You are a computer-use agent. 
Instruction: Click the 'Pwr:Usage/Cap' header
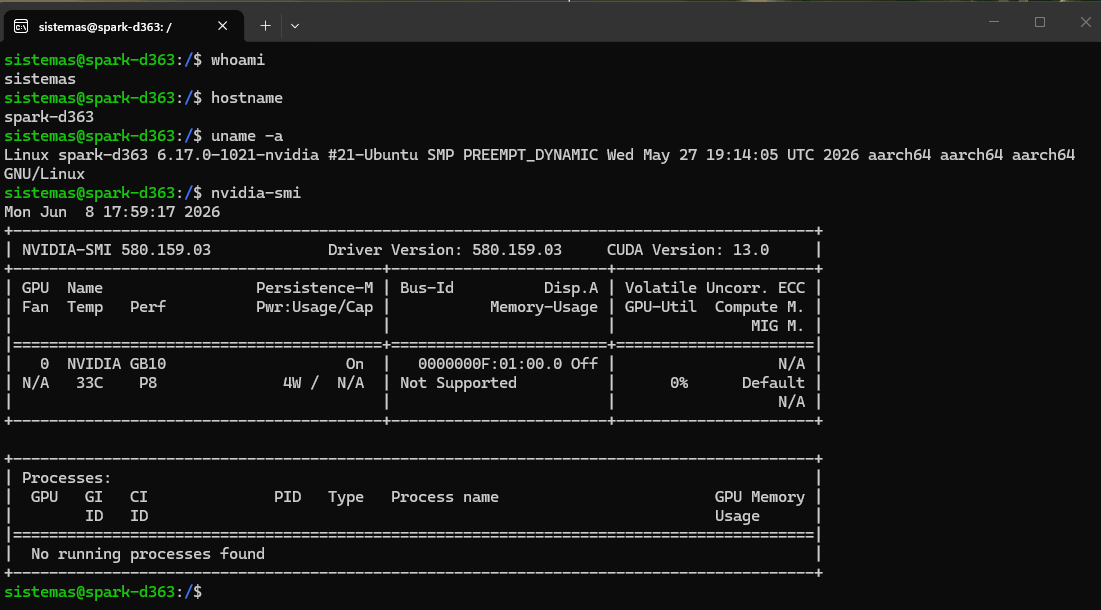315,307
